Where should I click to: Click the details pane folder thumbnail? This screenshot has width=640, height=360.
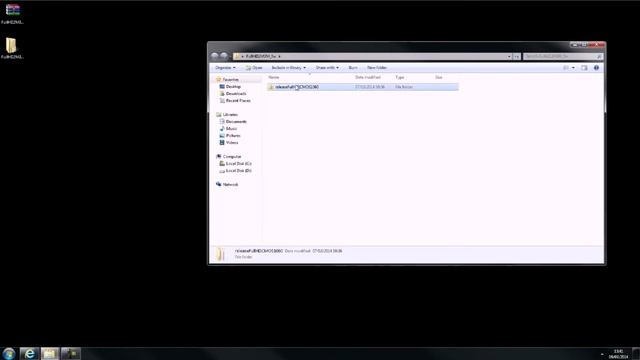(x=220, y=254)
